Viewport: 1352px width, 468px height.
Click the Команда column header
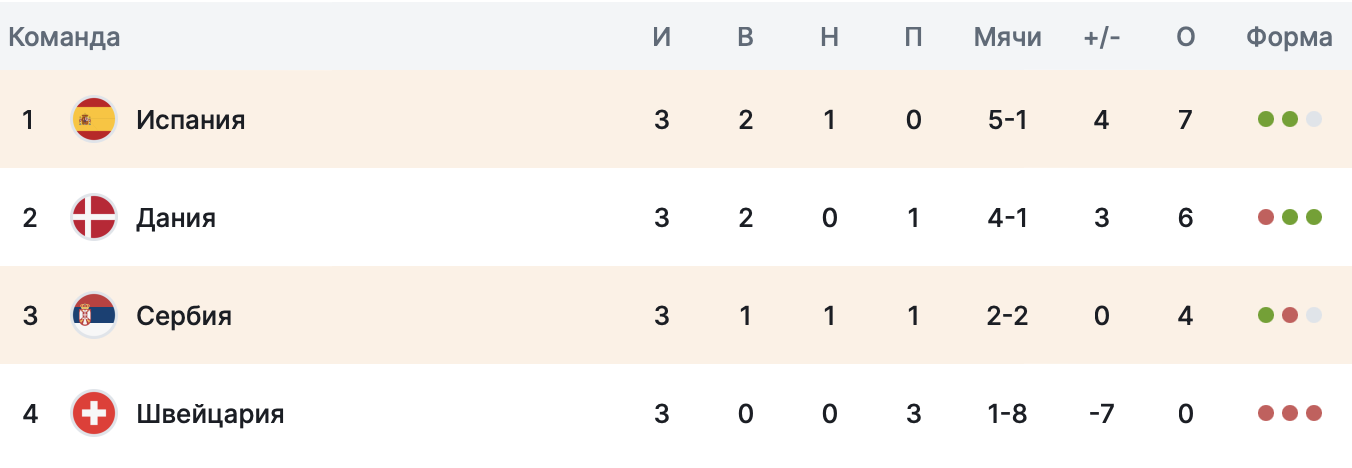64,38
